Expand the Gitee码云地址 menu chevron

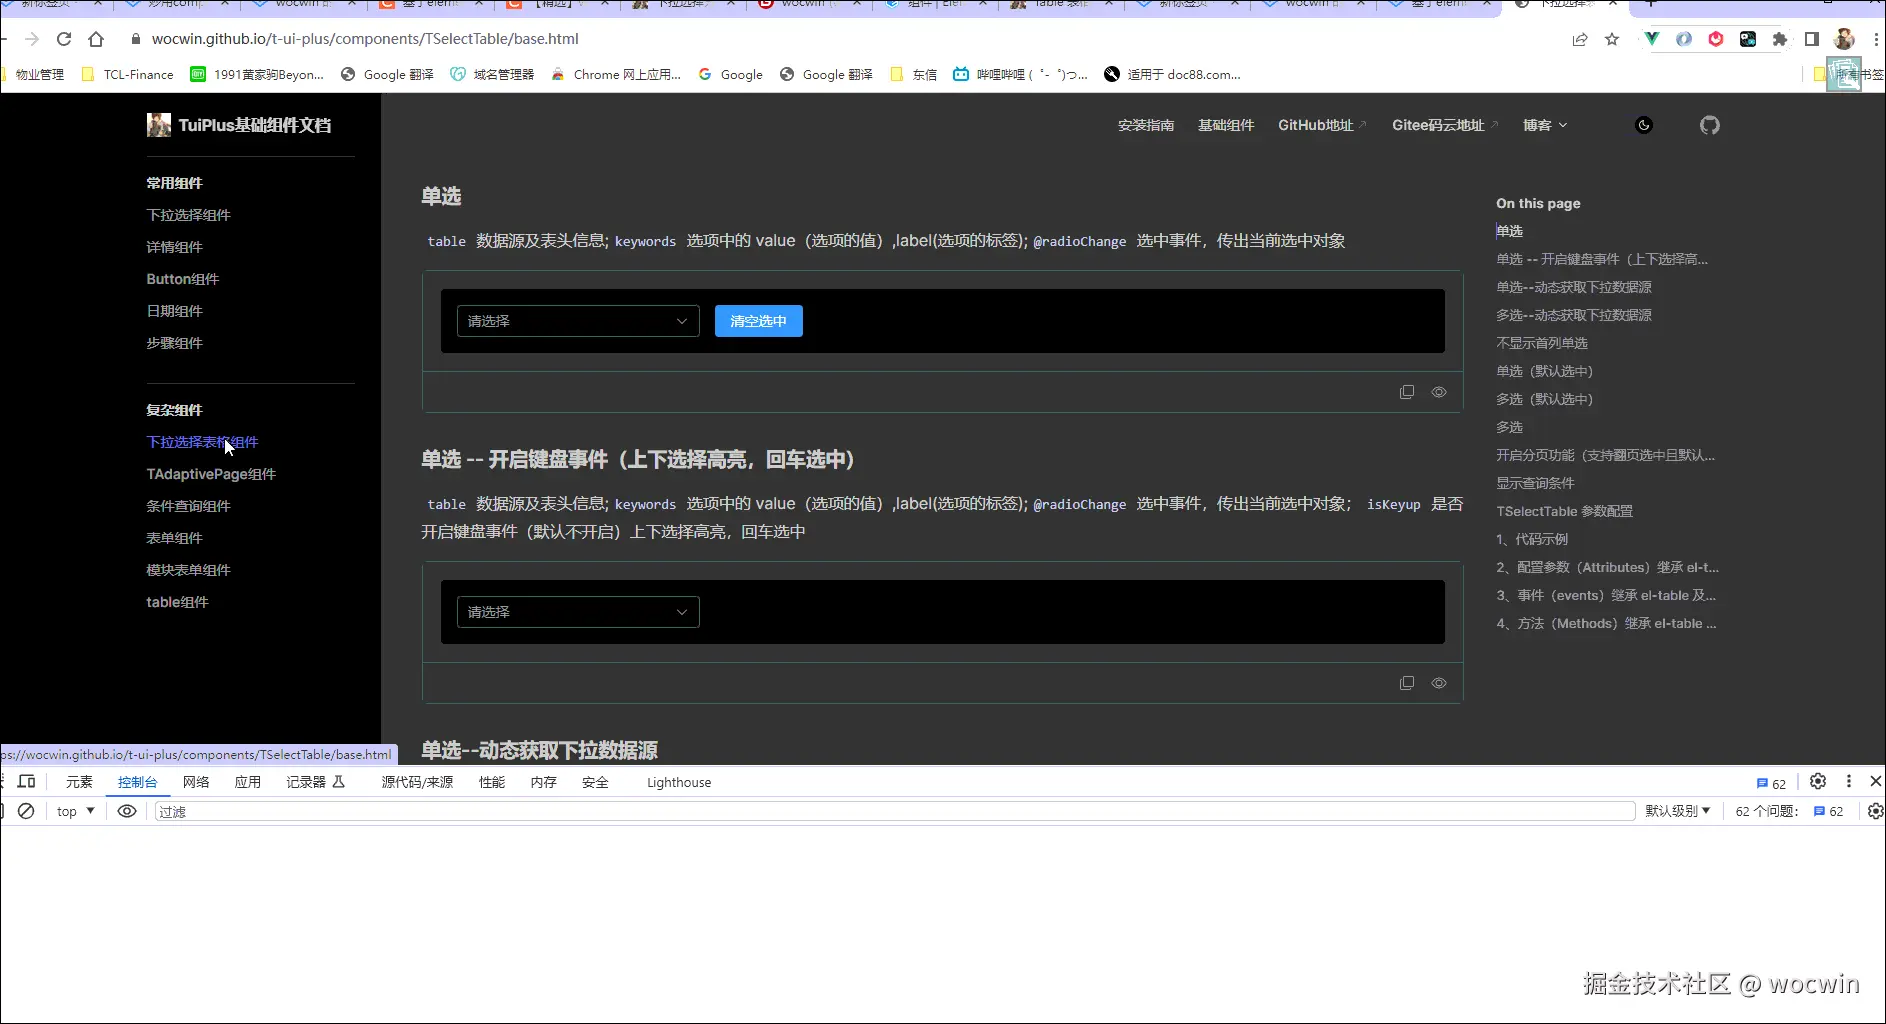(1493, 125)
